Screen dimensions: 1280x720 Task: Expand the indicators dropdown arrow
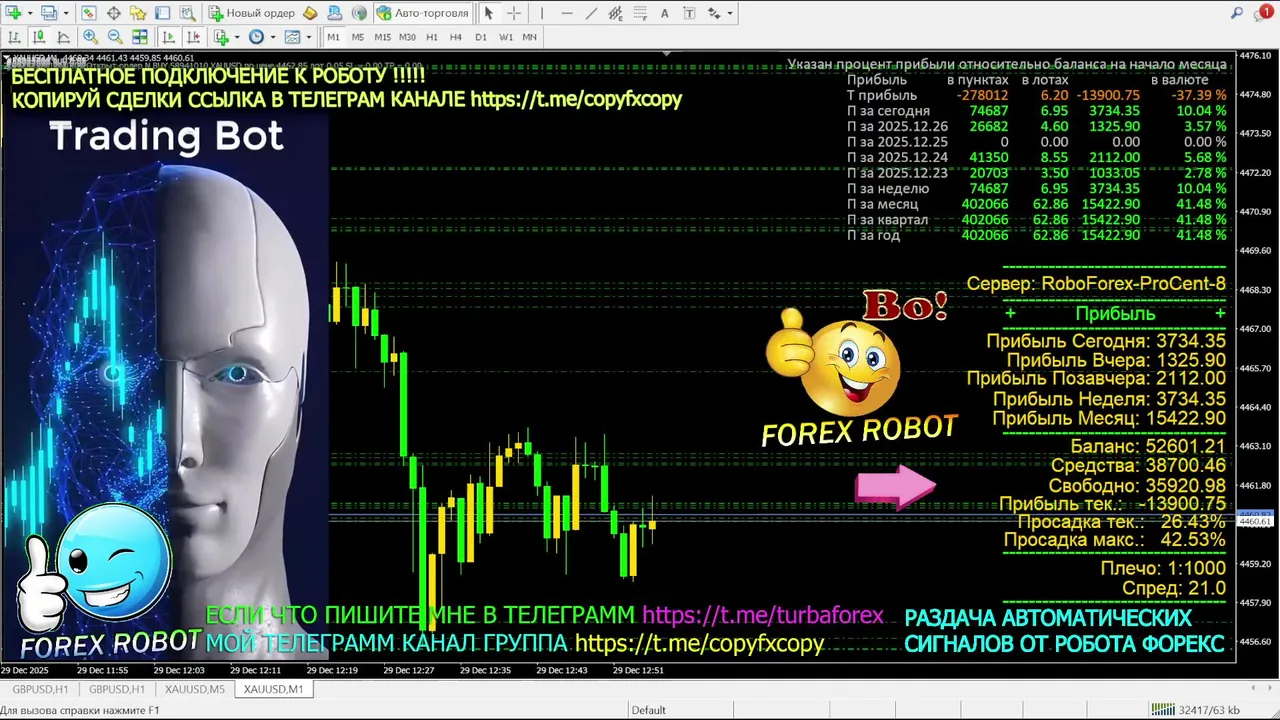[237, 37]
